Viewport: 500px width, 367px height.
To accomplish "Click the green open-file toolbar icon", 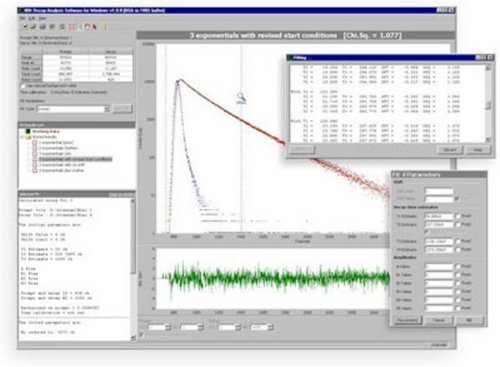I will tap(33, 27).
